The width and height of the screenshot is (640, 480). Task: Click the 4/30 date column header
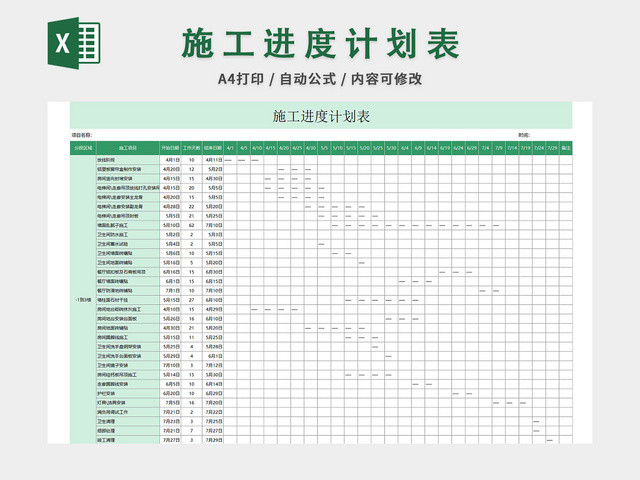(x=311, y=148)
